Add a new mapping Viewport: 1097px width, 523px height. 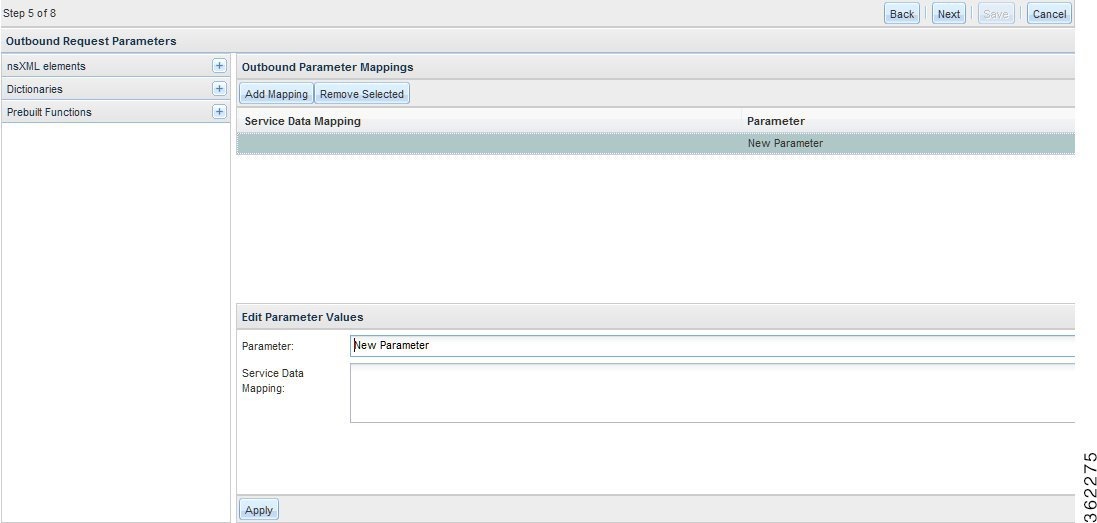click(x=276, y=94)
